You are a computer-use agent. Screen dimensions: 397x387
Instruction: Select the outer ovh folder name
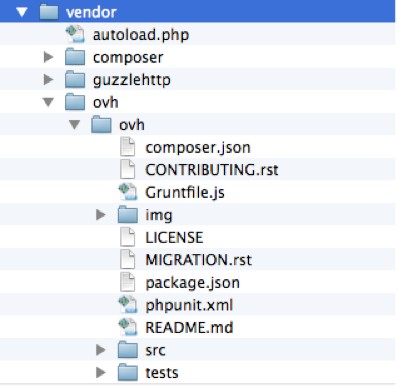click(106, 103)
